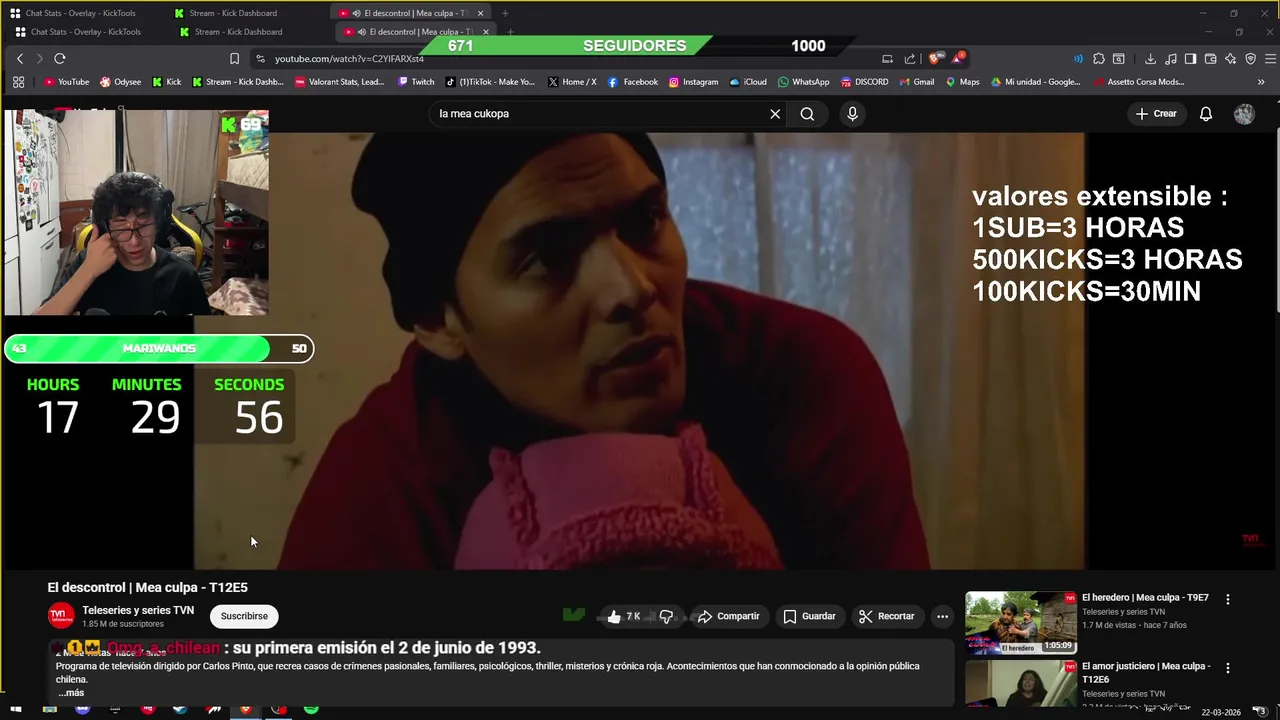Open the TikTok bookmark

click(490, 82)
